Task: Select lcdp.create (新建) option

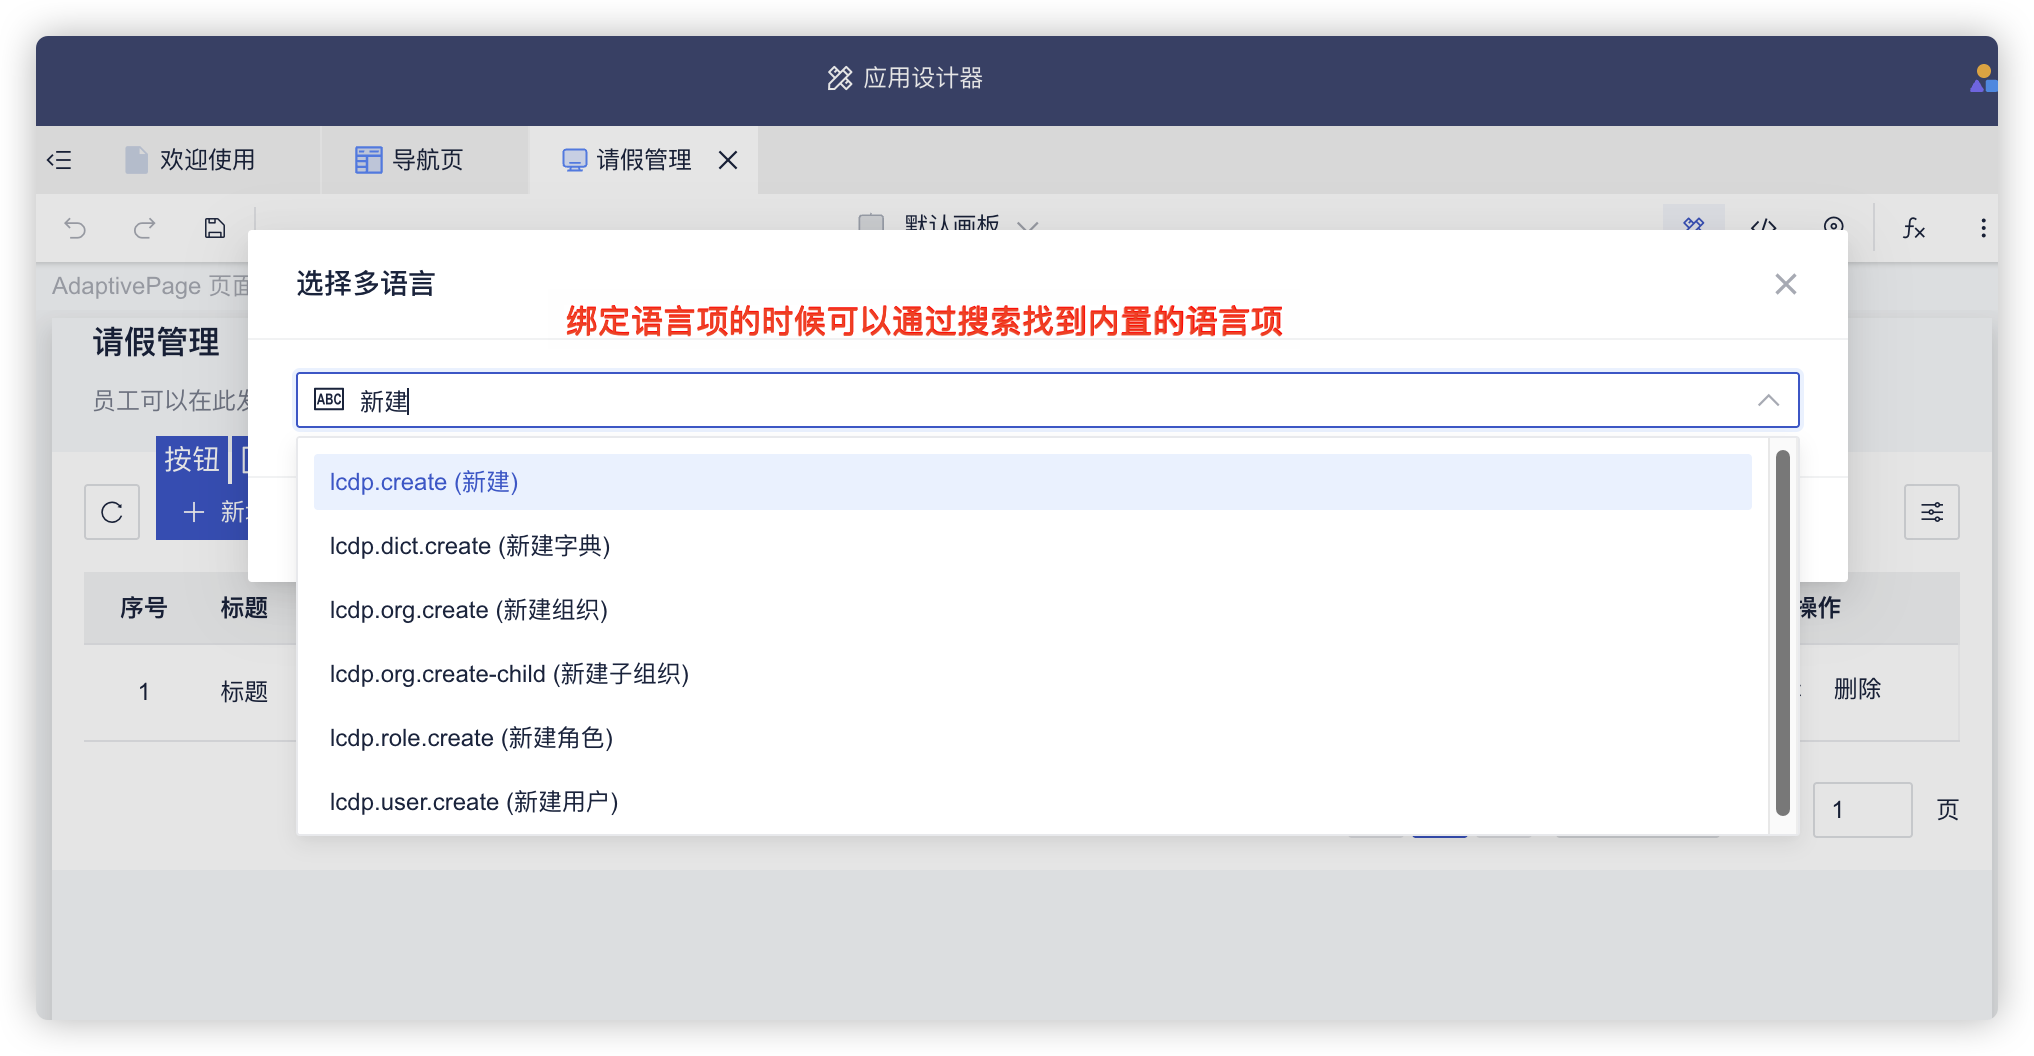Action: tap(424, 482)
